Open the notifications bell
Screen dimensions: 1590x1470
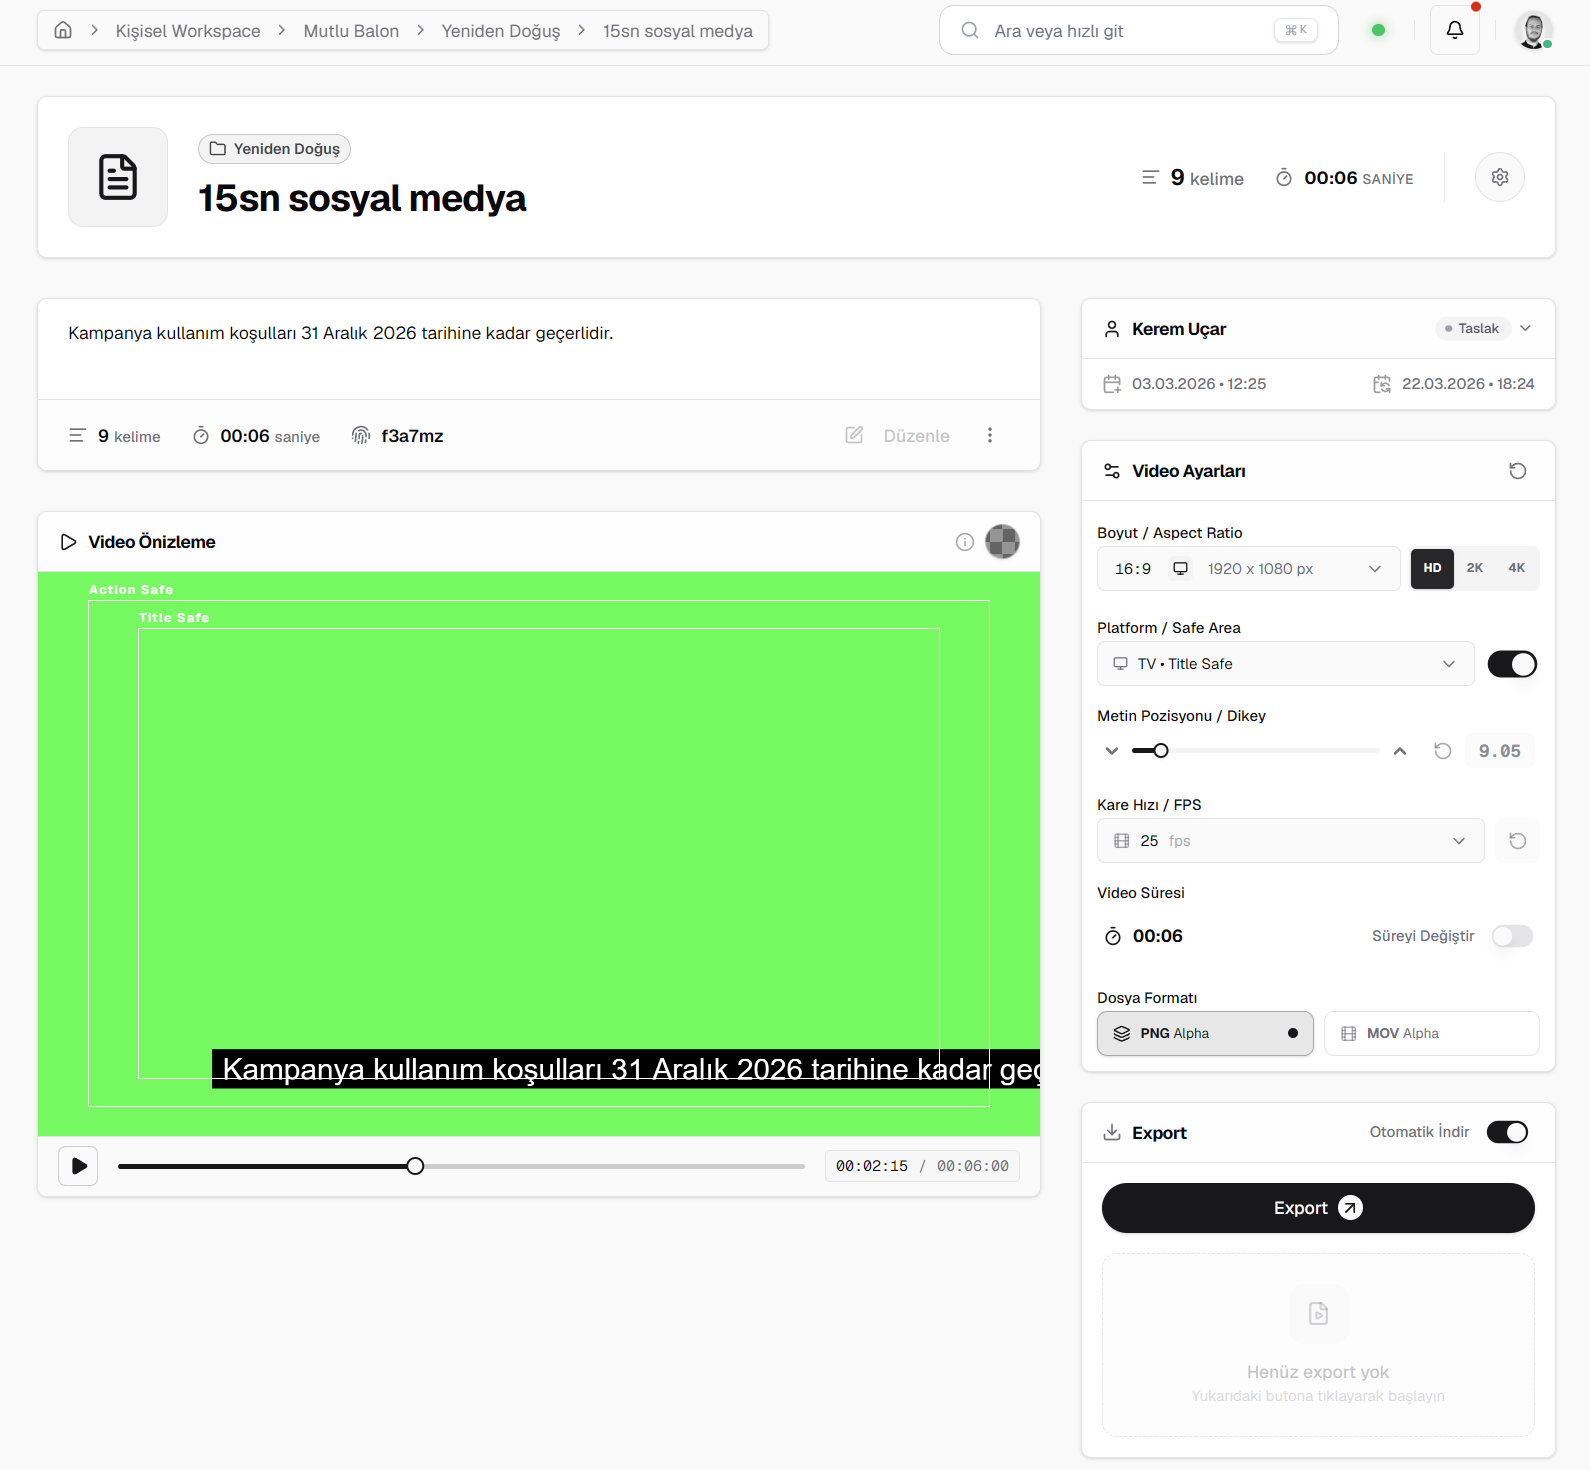[1454, 30]
